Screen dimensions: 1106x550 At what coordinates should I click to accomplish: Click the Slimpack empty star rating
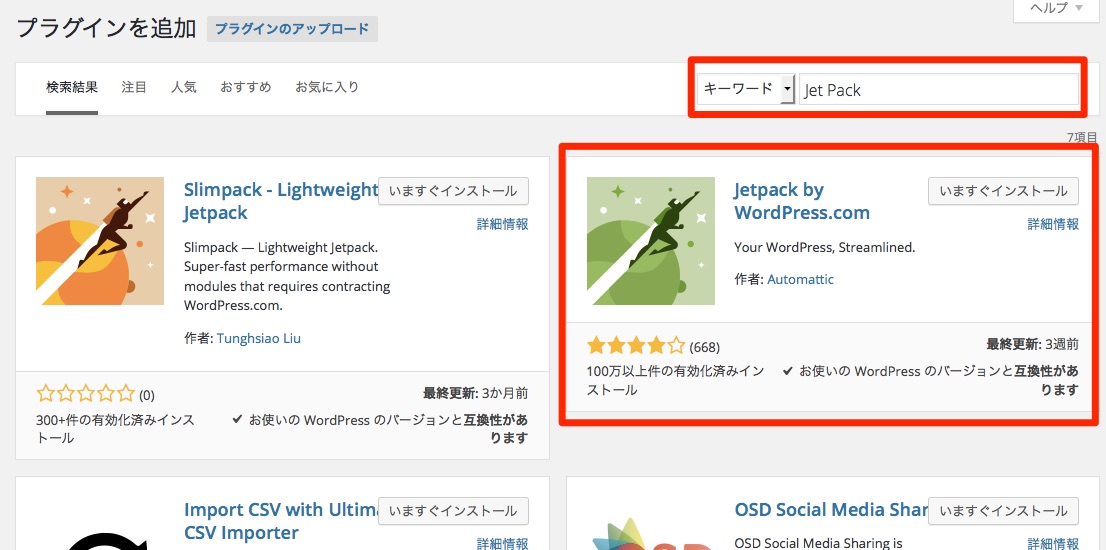85,393
